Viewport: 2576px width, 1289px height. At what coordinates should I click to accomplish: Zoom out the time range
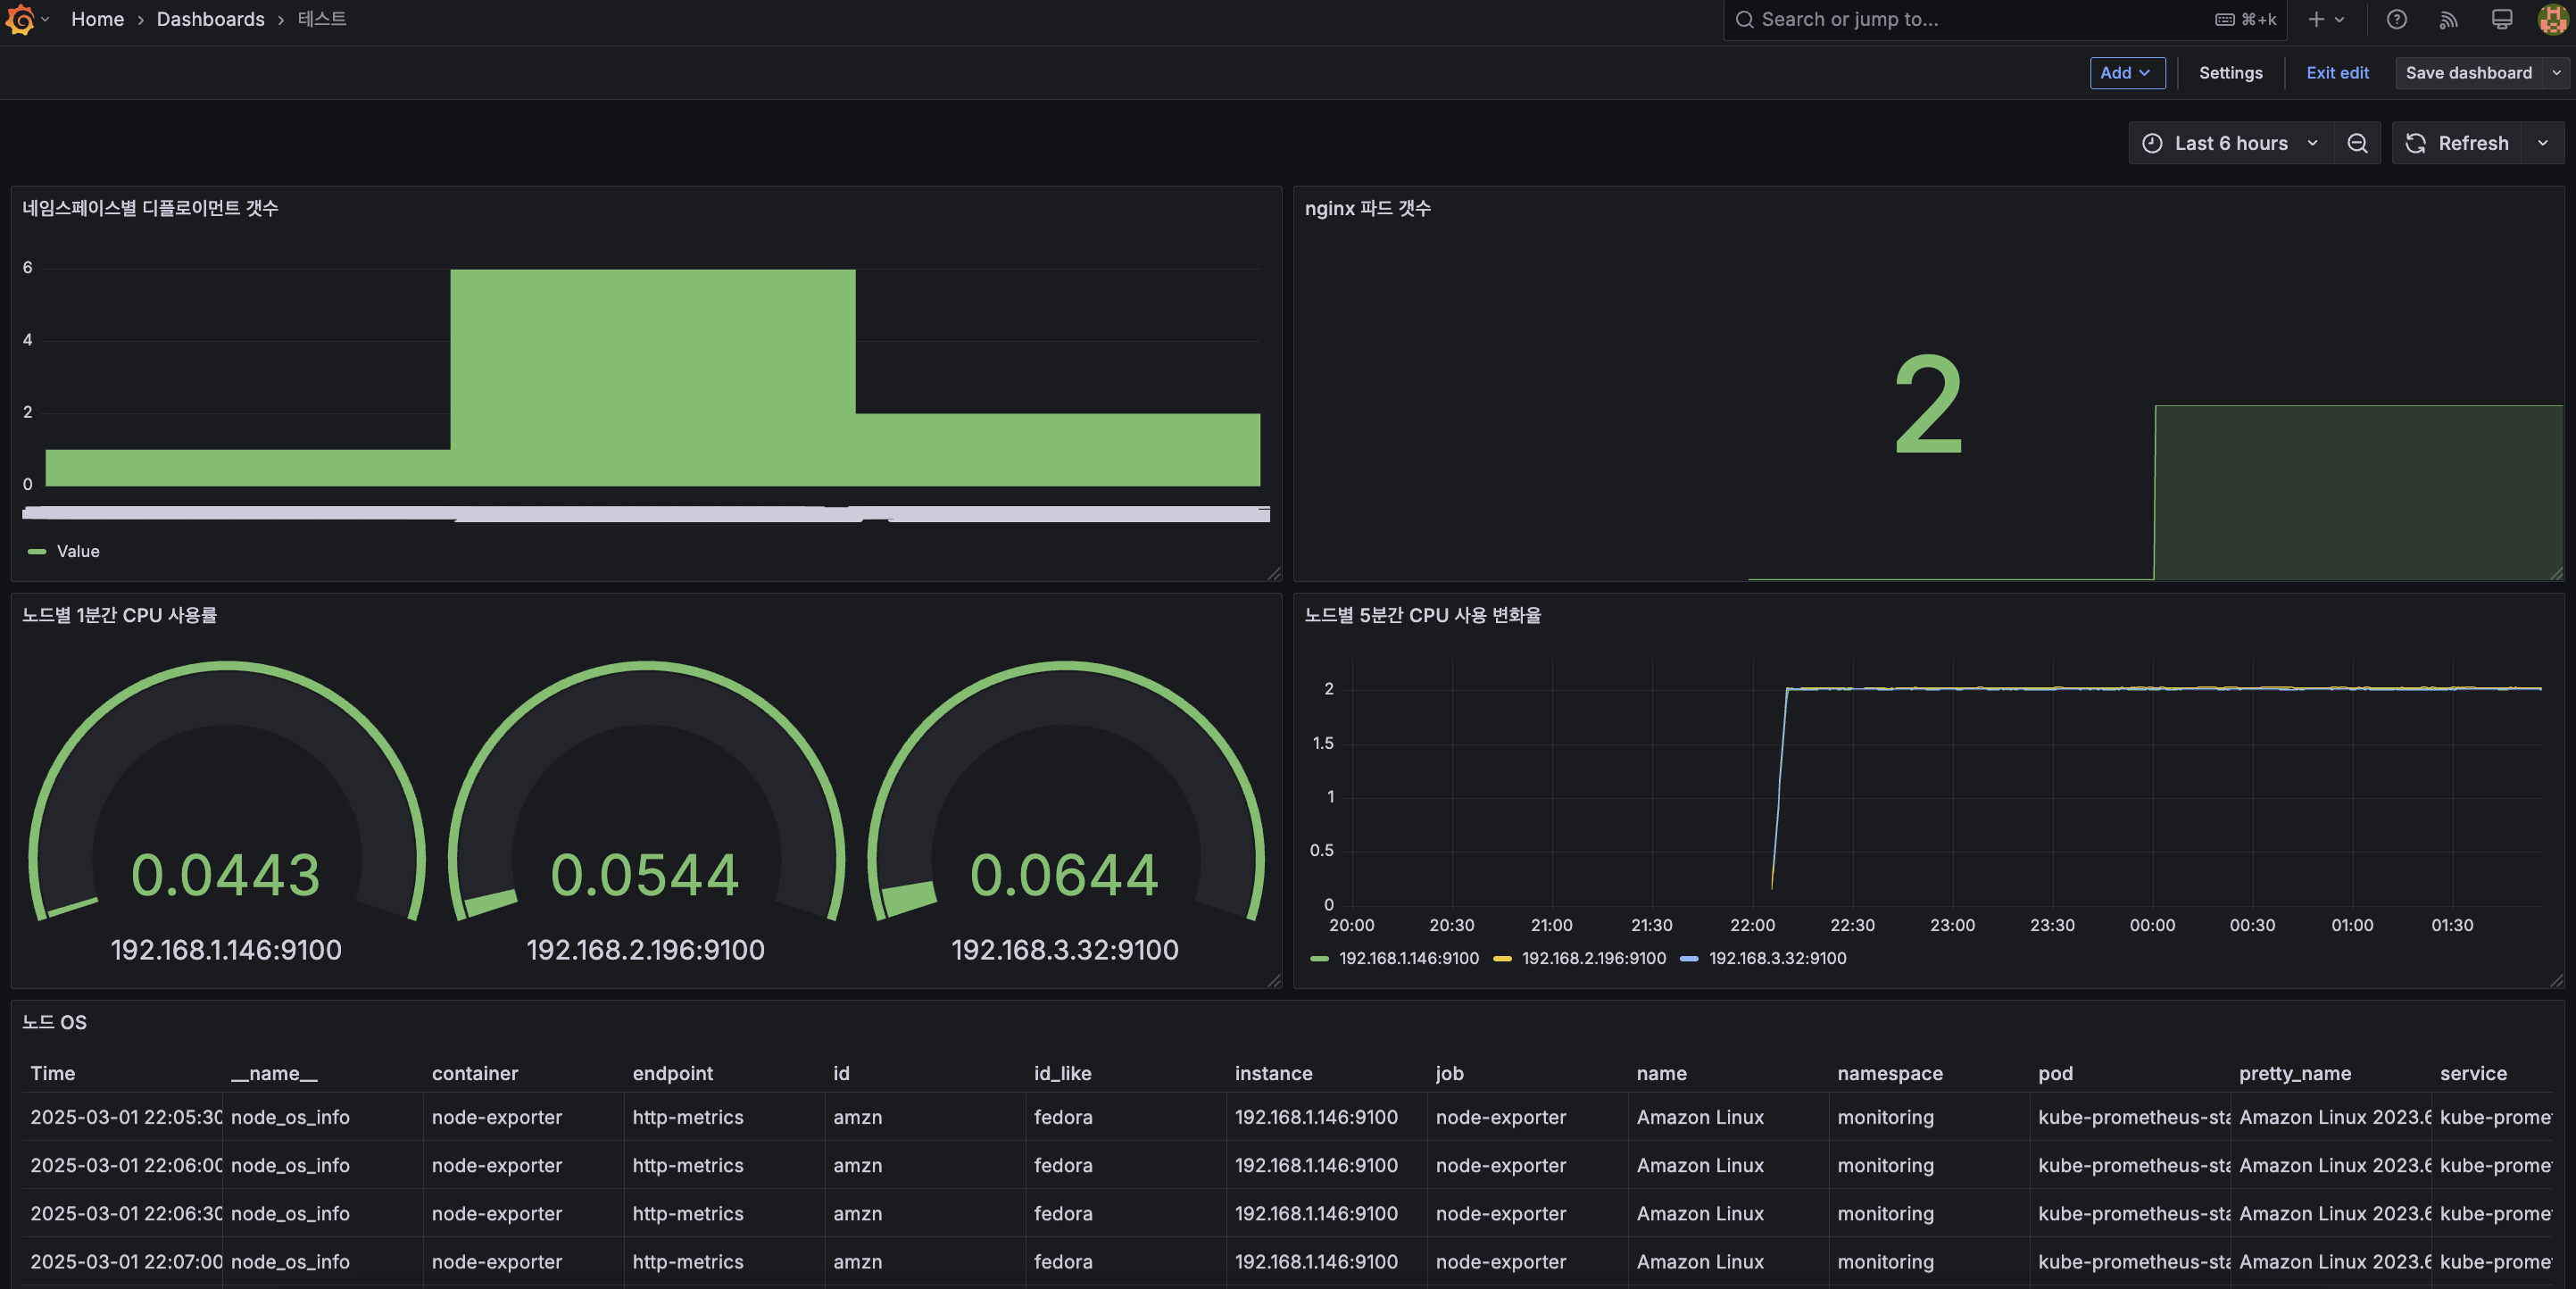[2357, 143]
